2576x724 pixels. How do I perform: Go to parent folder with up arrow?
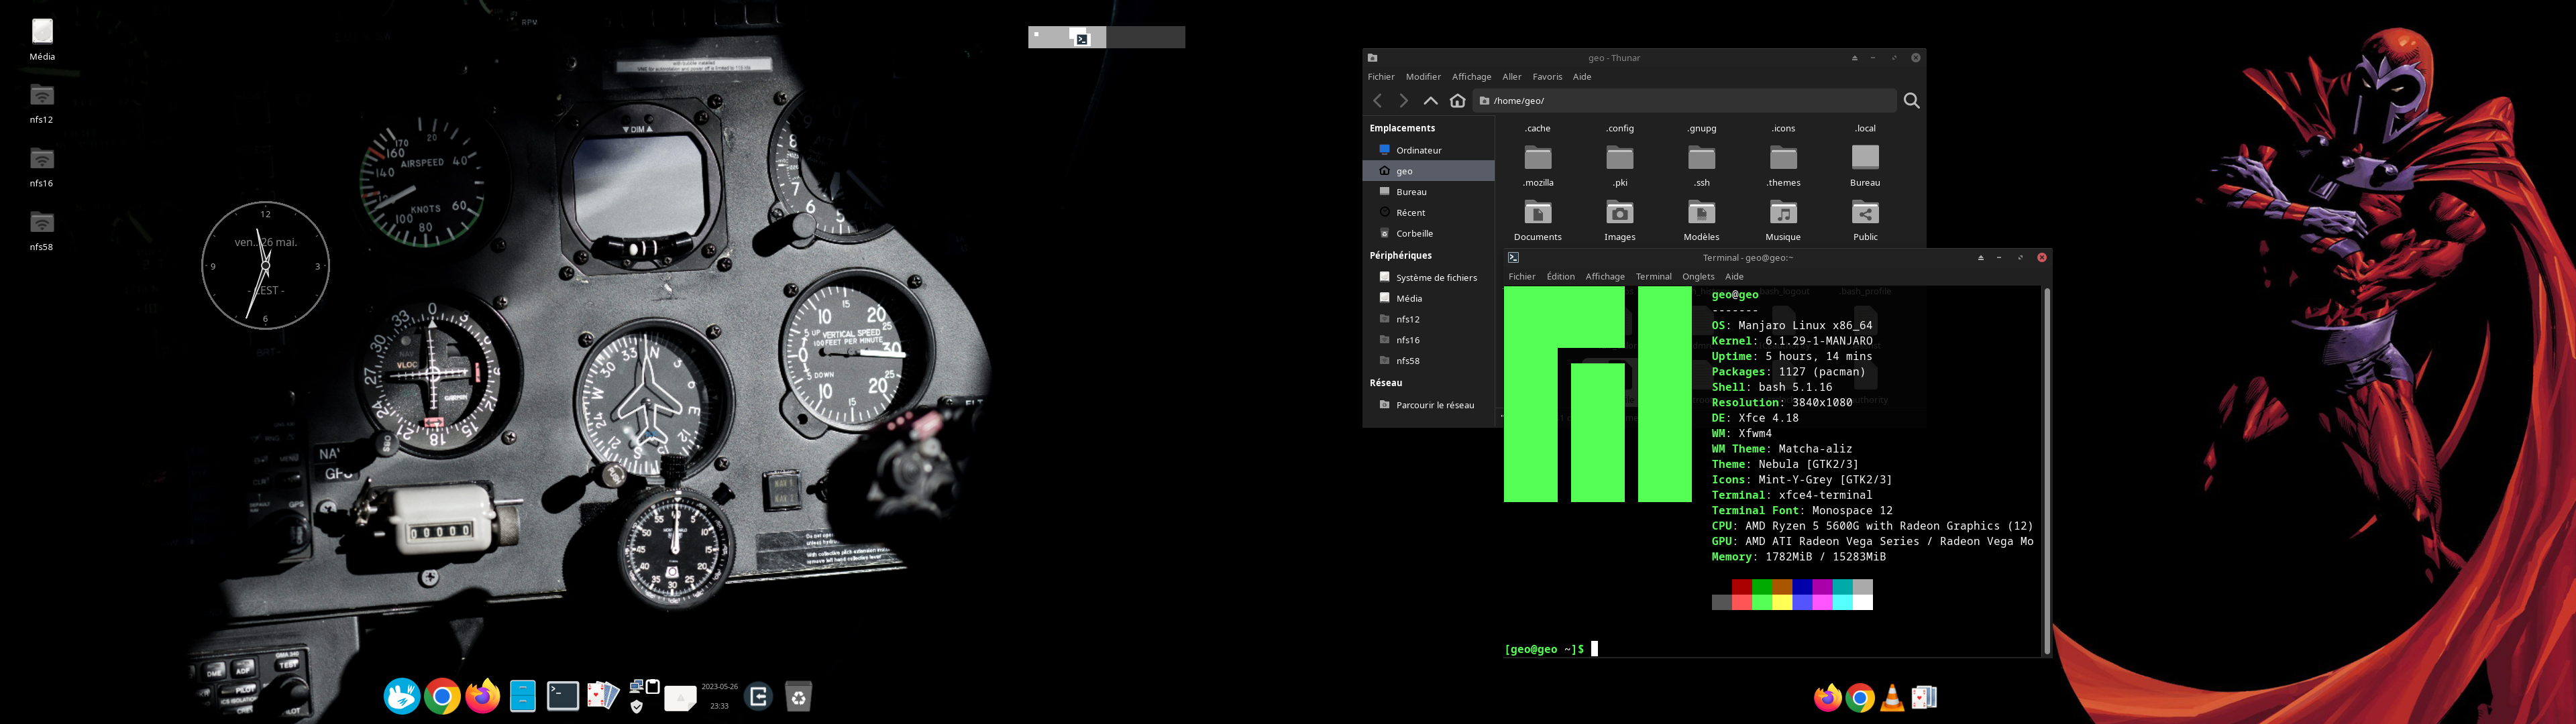[x=1430, y=101]
